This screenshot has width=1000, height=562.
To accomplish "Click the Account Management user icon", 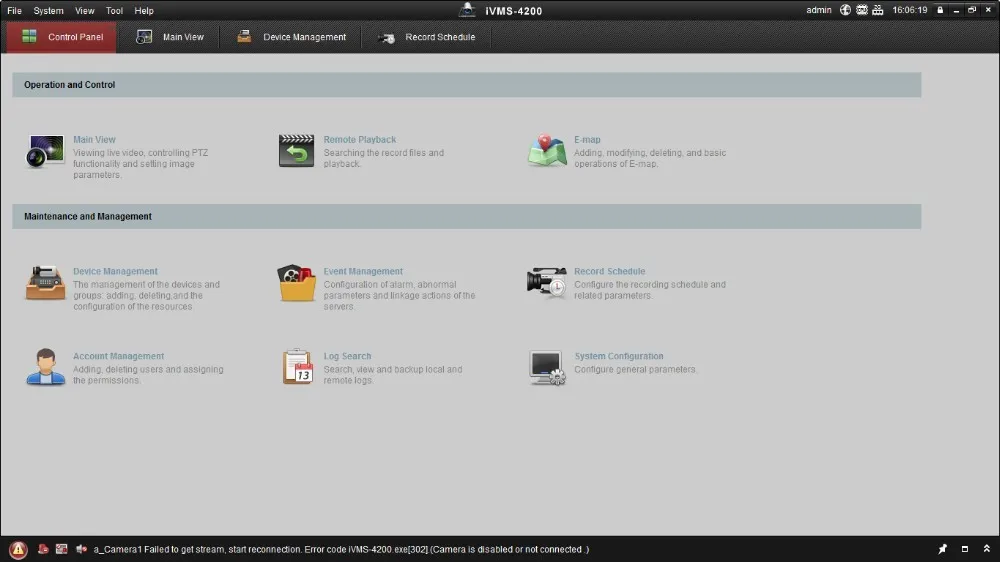I will [x=45, y=367].
